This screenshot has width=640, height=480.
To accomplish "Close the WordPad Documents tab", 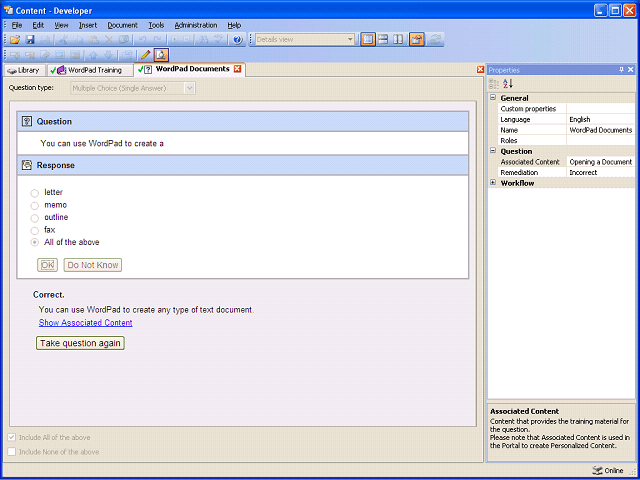I will (237, 69).
